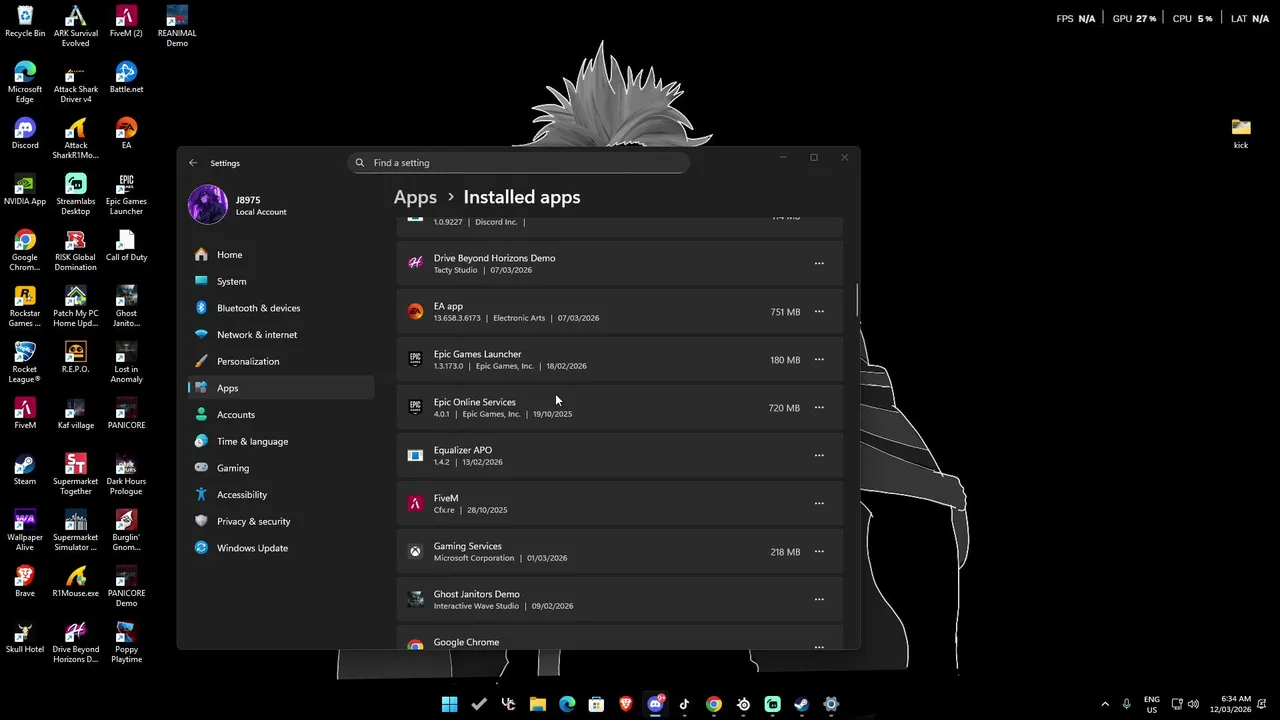Select the Poppy Playtime desktop icon
The height and width of the screenshot is (720, 1280).
point(126,642)
